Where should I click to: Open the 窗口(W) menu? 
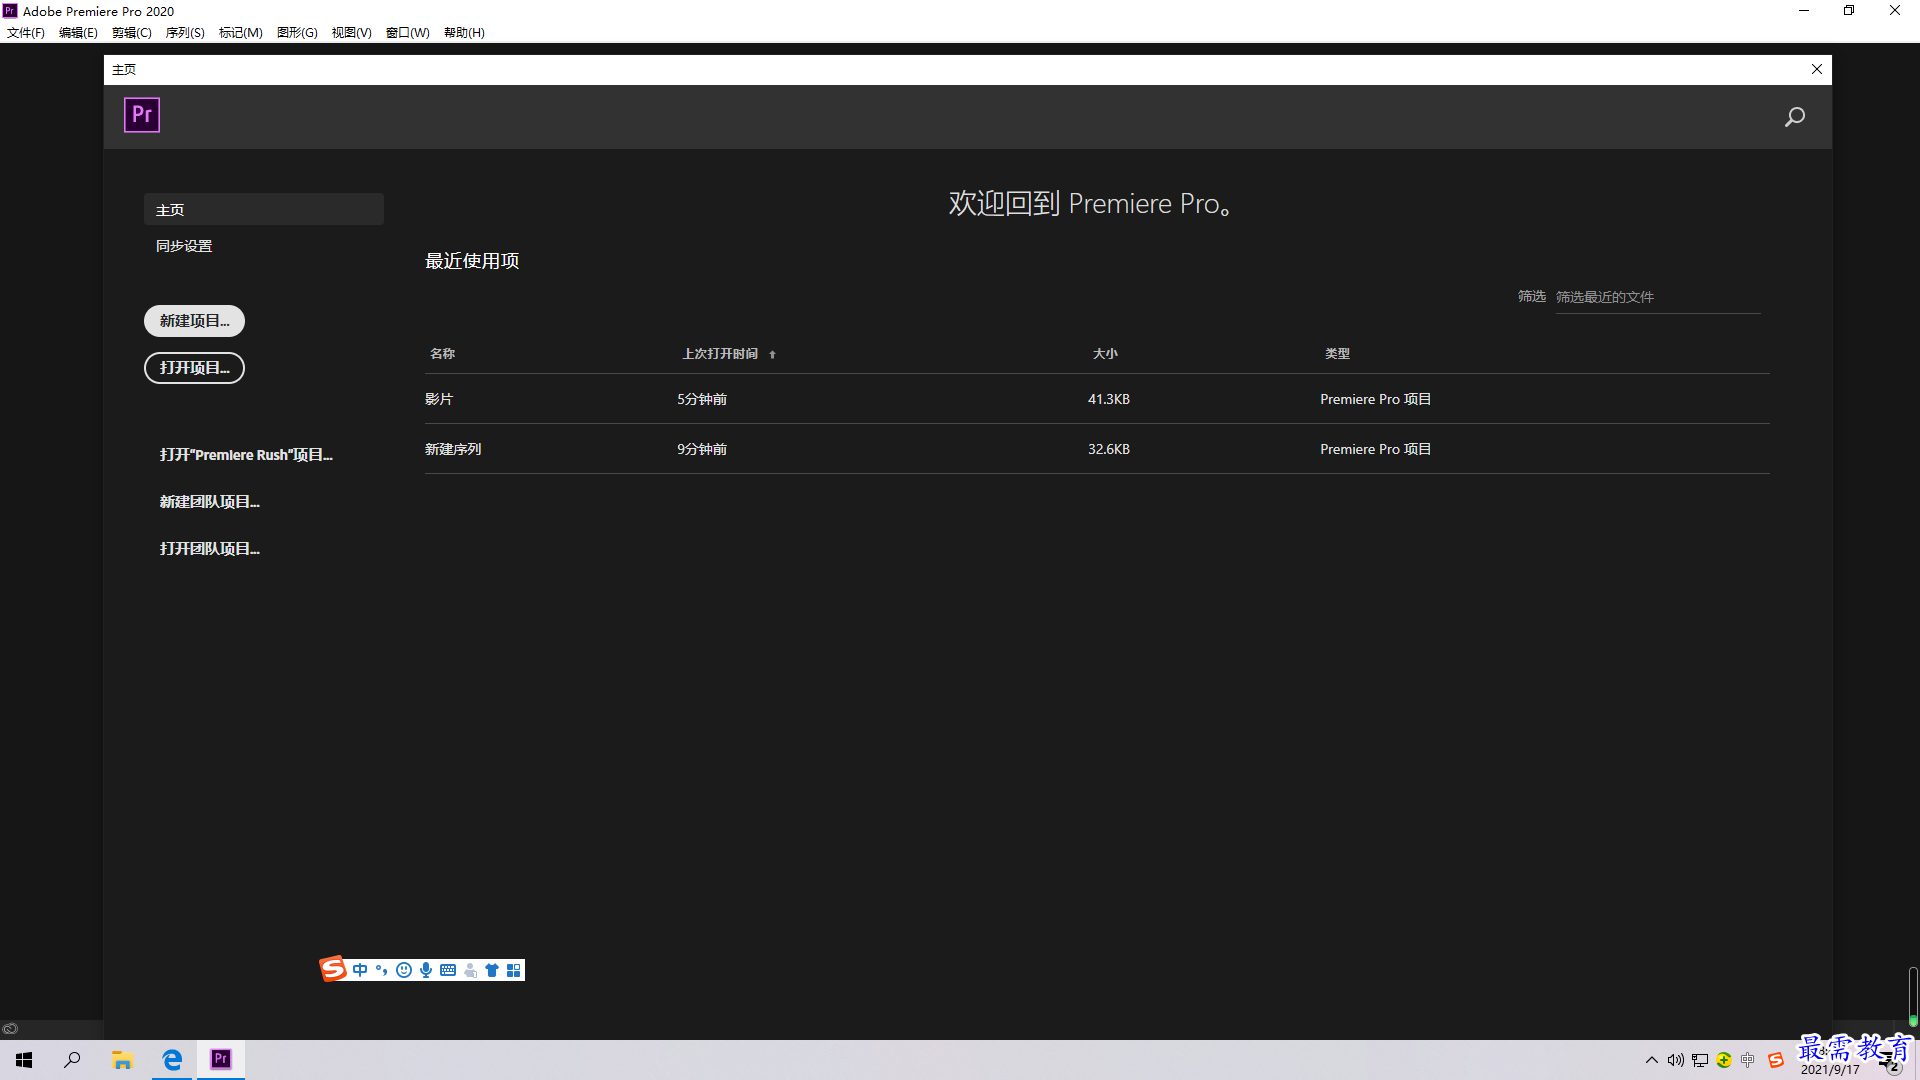pos(408,32)
